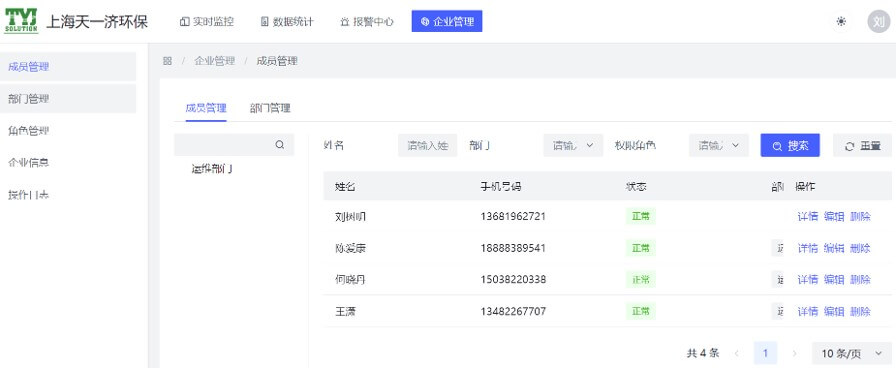This screenshot has height=368, width=896.
Task: Click the 重置 reset button
Action: point(862,146)
